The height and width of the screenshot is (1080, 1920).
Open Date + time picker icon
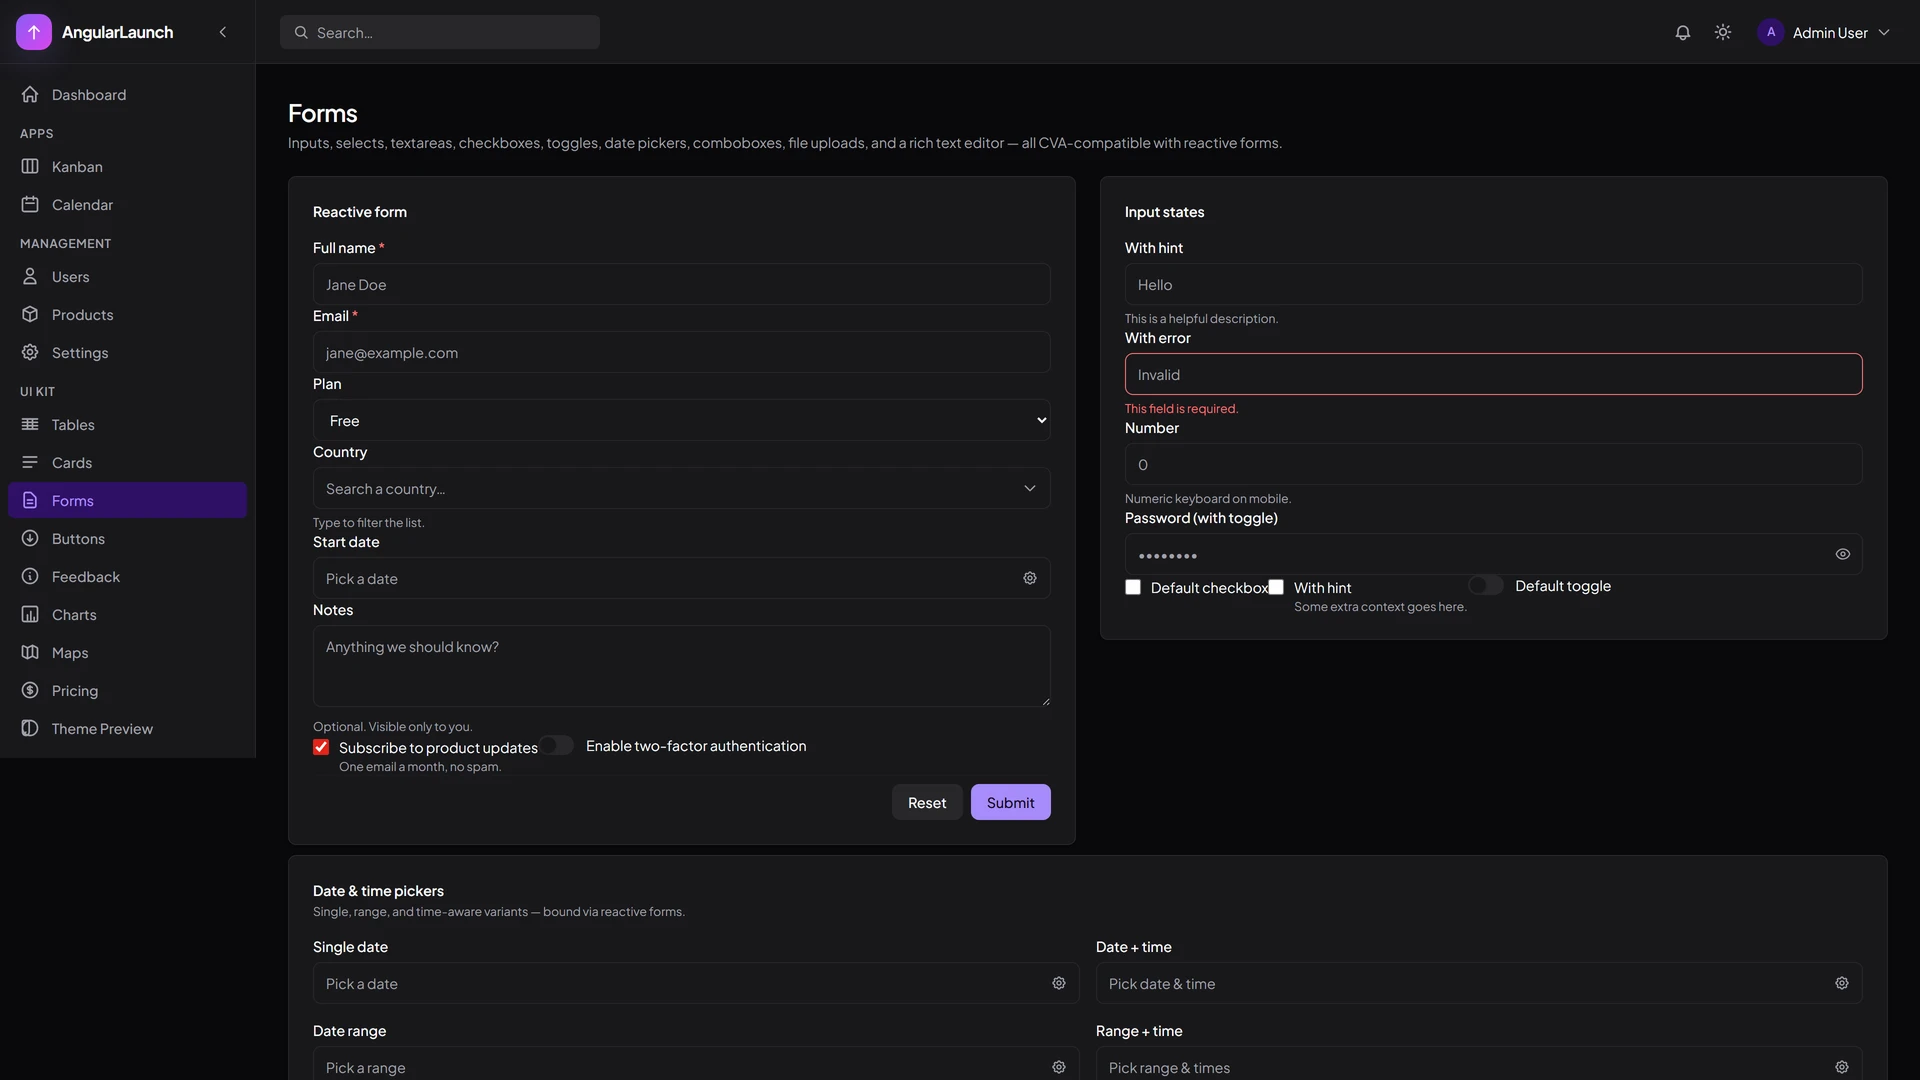click(1842, 983)
